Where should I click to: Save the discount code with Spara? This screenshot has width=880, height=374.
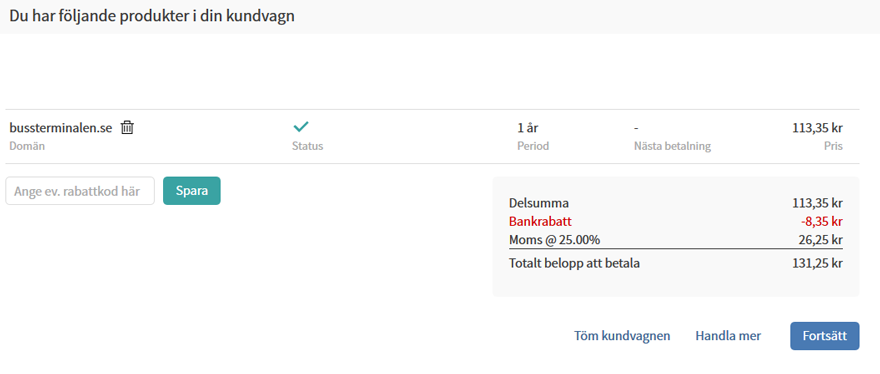192,191
